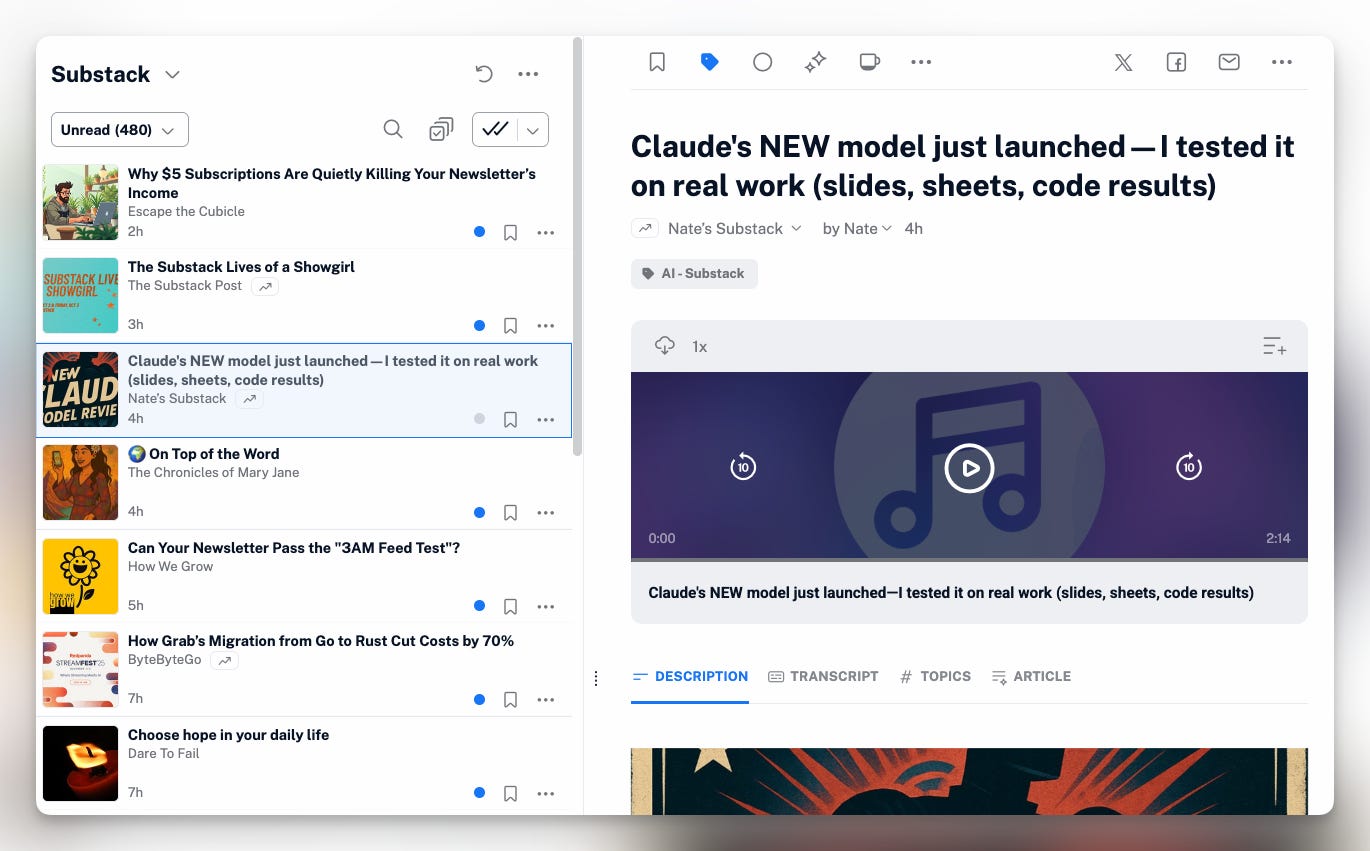
Task: Click trending icon next to The Substack Post
Action: 265,286
